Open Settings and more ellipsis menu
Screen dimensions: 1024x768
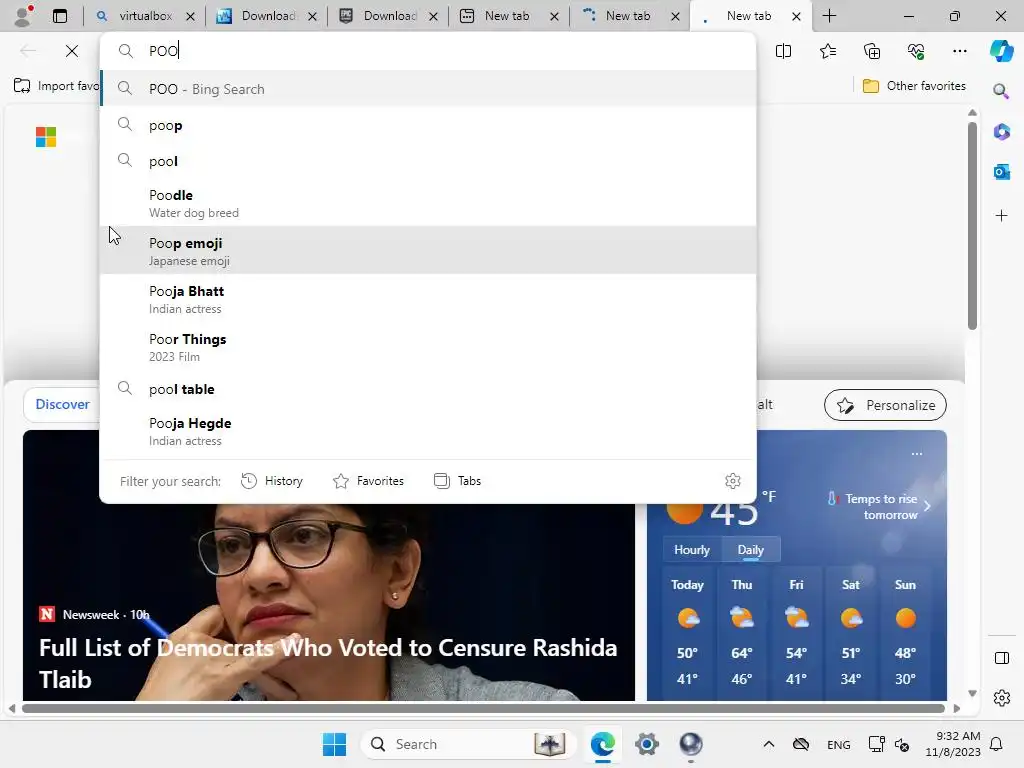coord(959,51)
